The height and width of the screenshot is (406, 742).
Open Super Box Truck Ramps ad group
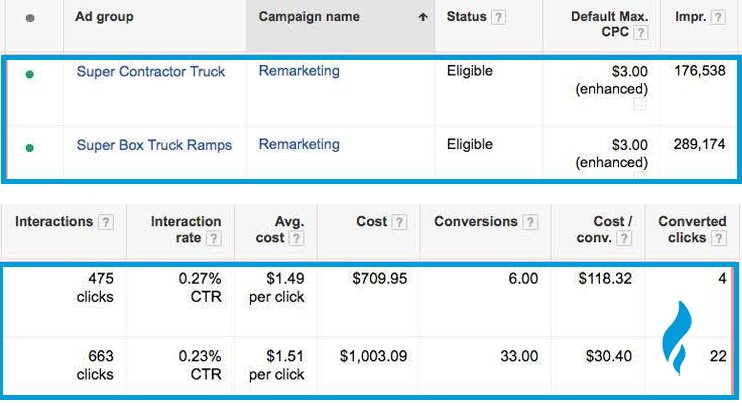(154, 145)
